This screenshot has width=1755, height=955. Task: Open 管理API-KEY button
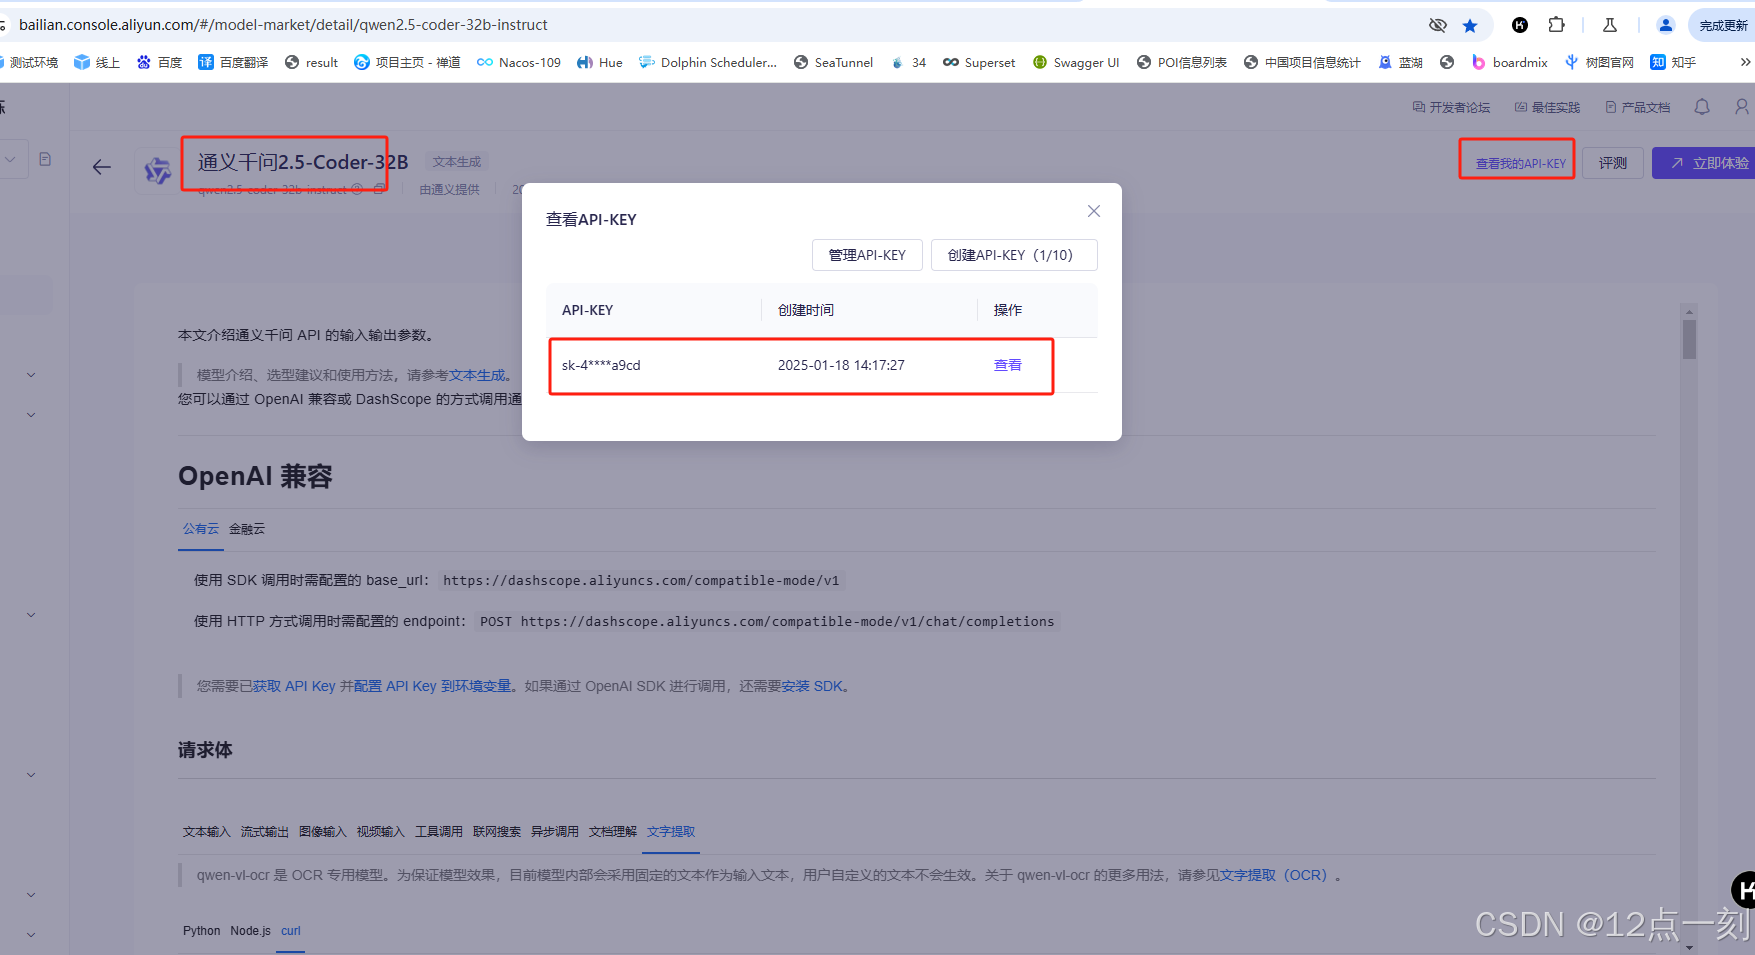(x=867, y=255)
